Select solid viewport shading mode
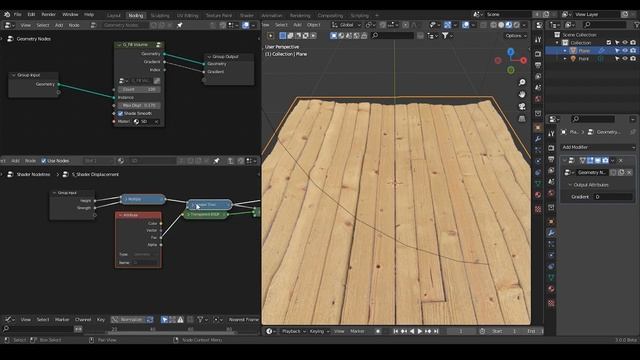 click(x=501, y=25)
